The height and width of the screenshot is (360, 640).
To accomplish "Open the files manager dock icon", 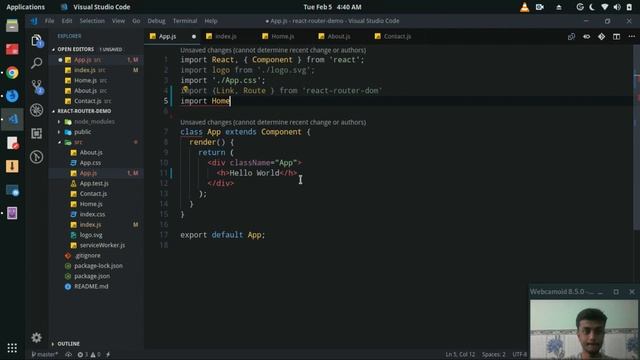I will (12, 26).
